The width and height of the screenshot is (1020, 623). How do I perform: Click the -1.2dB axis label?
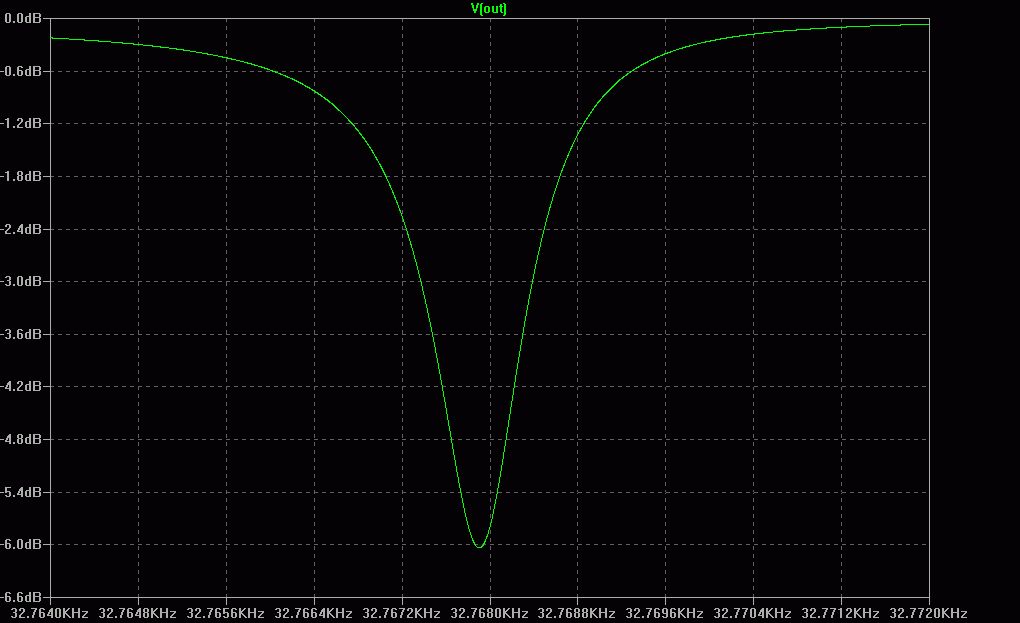21,124
